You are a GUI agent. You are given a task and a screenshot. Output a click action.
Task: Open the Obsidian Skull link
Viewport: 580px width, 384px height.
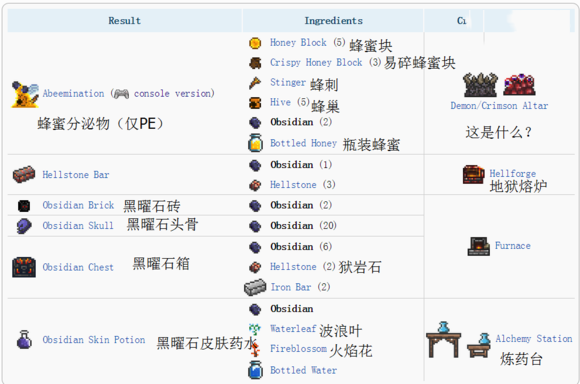[x=78, y=225]
